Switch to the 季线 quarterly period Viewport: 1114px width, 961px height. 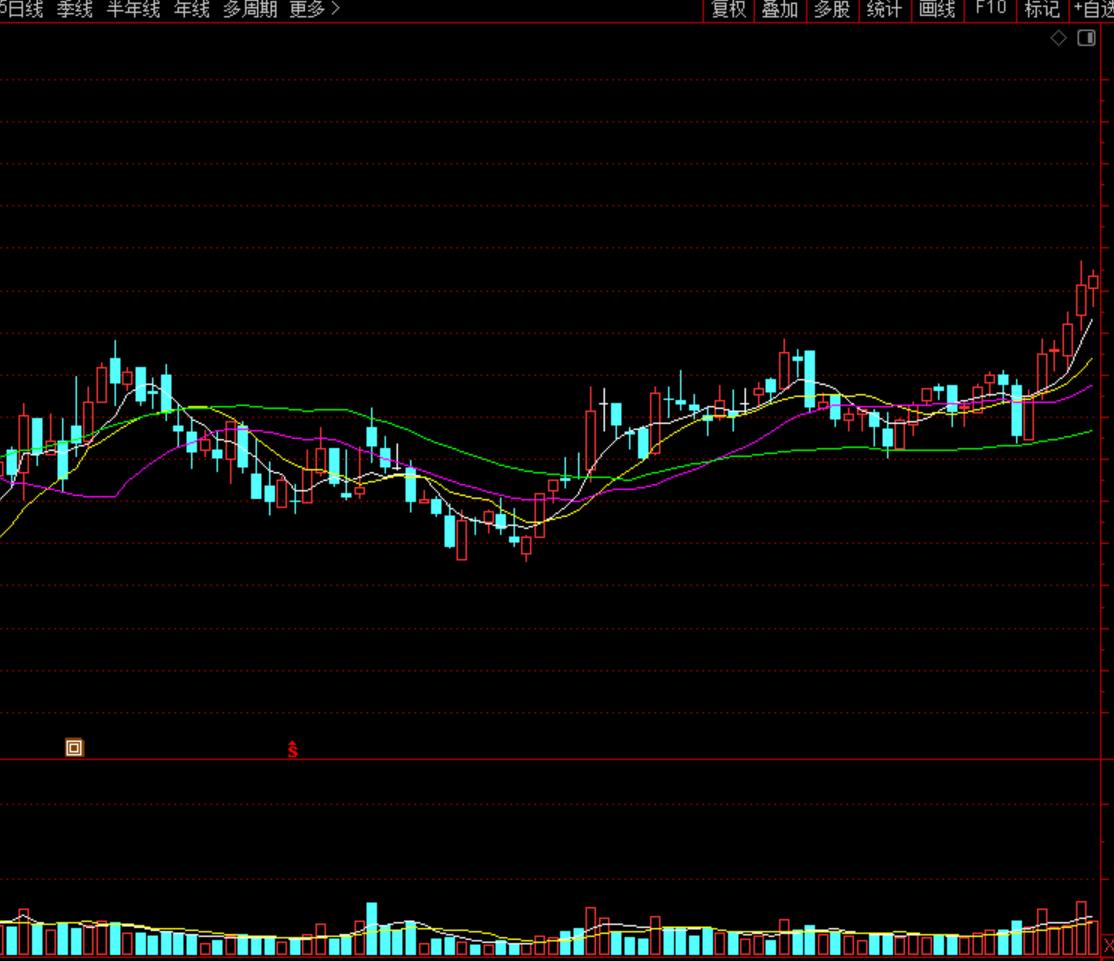(x=74, y=10)
